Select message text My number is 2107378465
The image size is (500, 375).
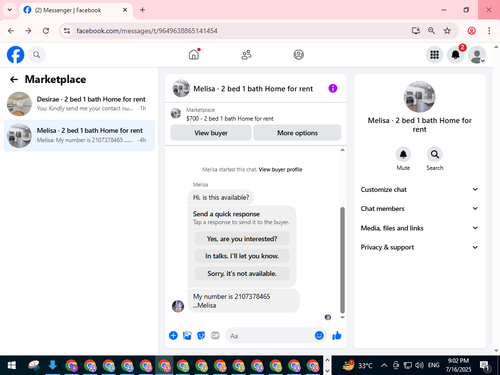coord(231,296)
